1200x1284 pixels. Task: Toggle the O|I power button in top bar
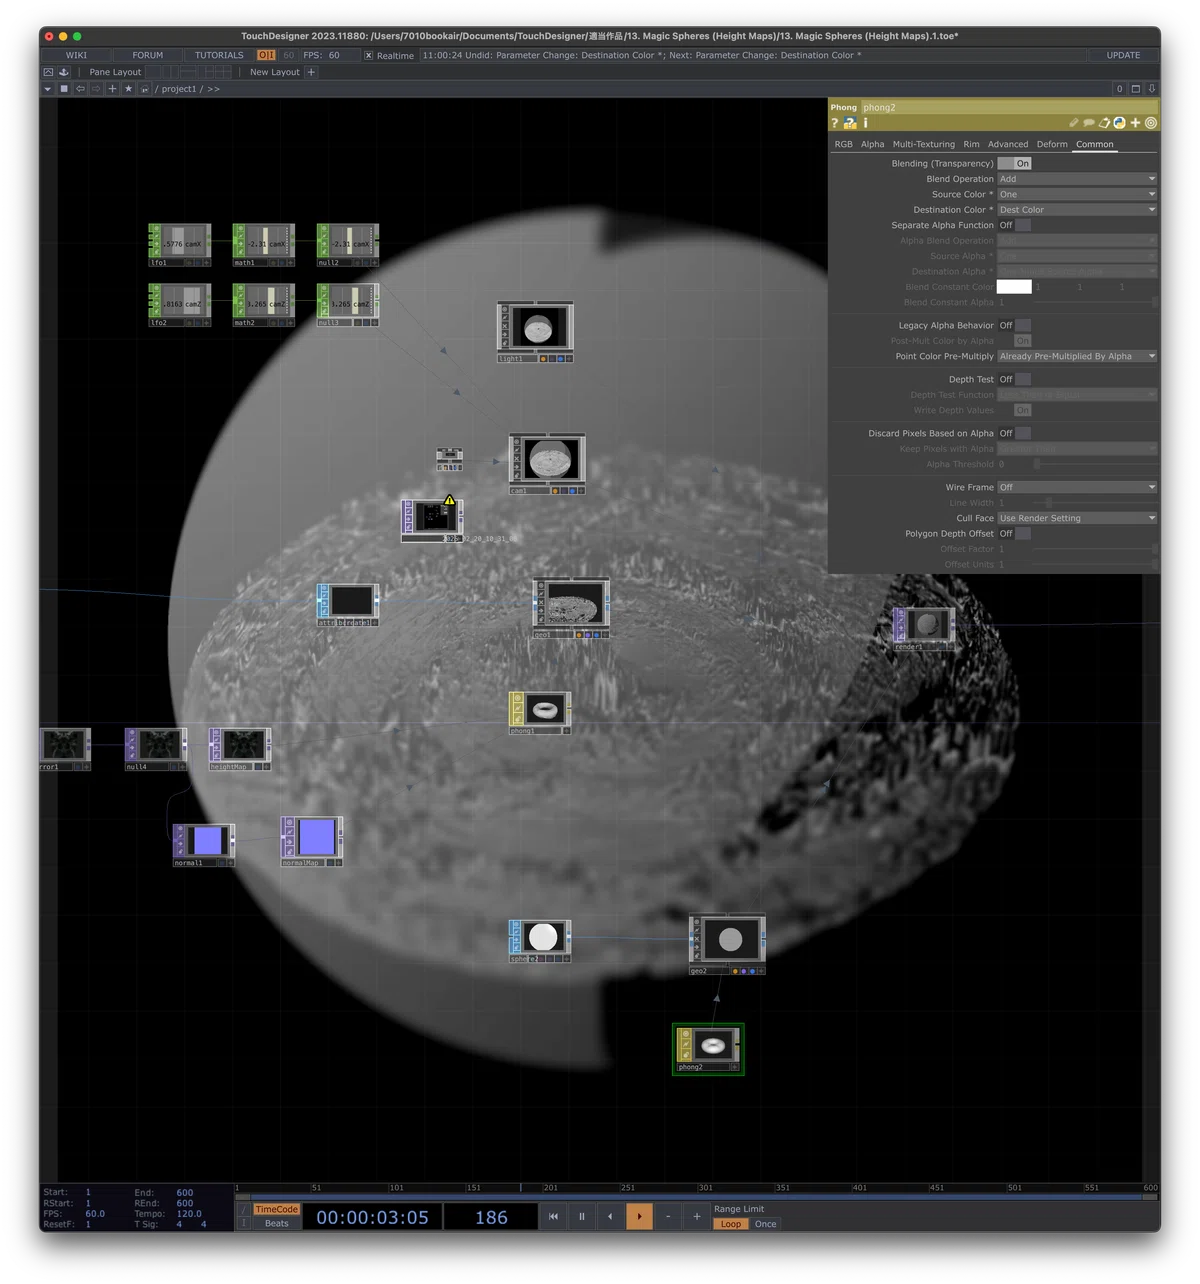[266, 55]
